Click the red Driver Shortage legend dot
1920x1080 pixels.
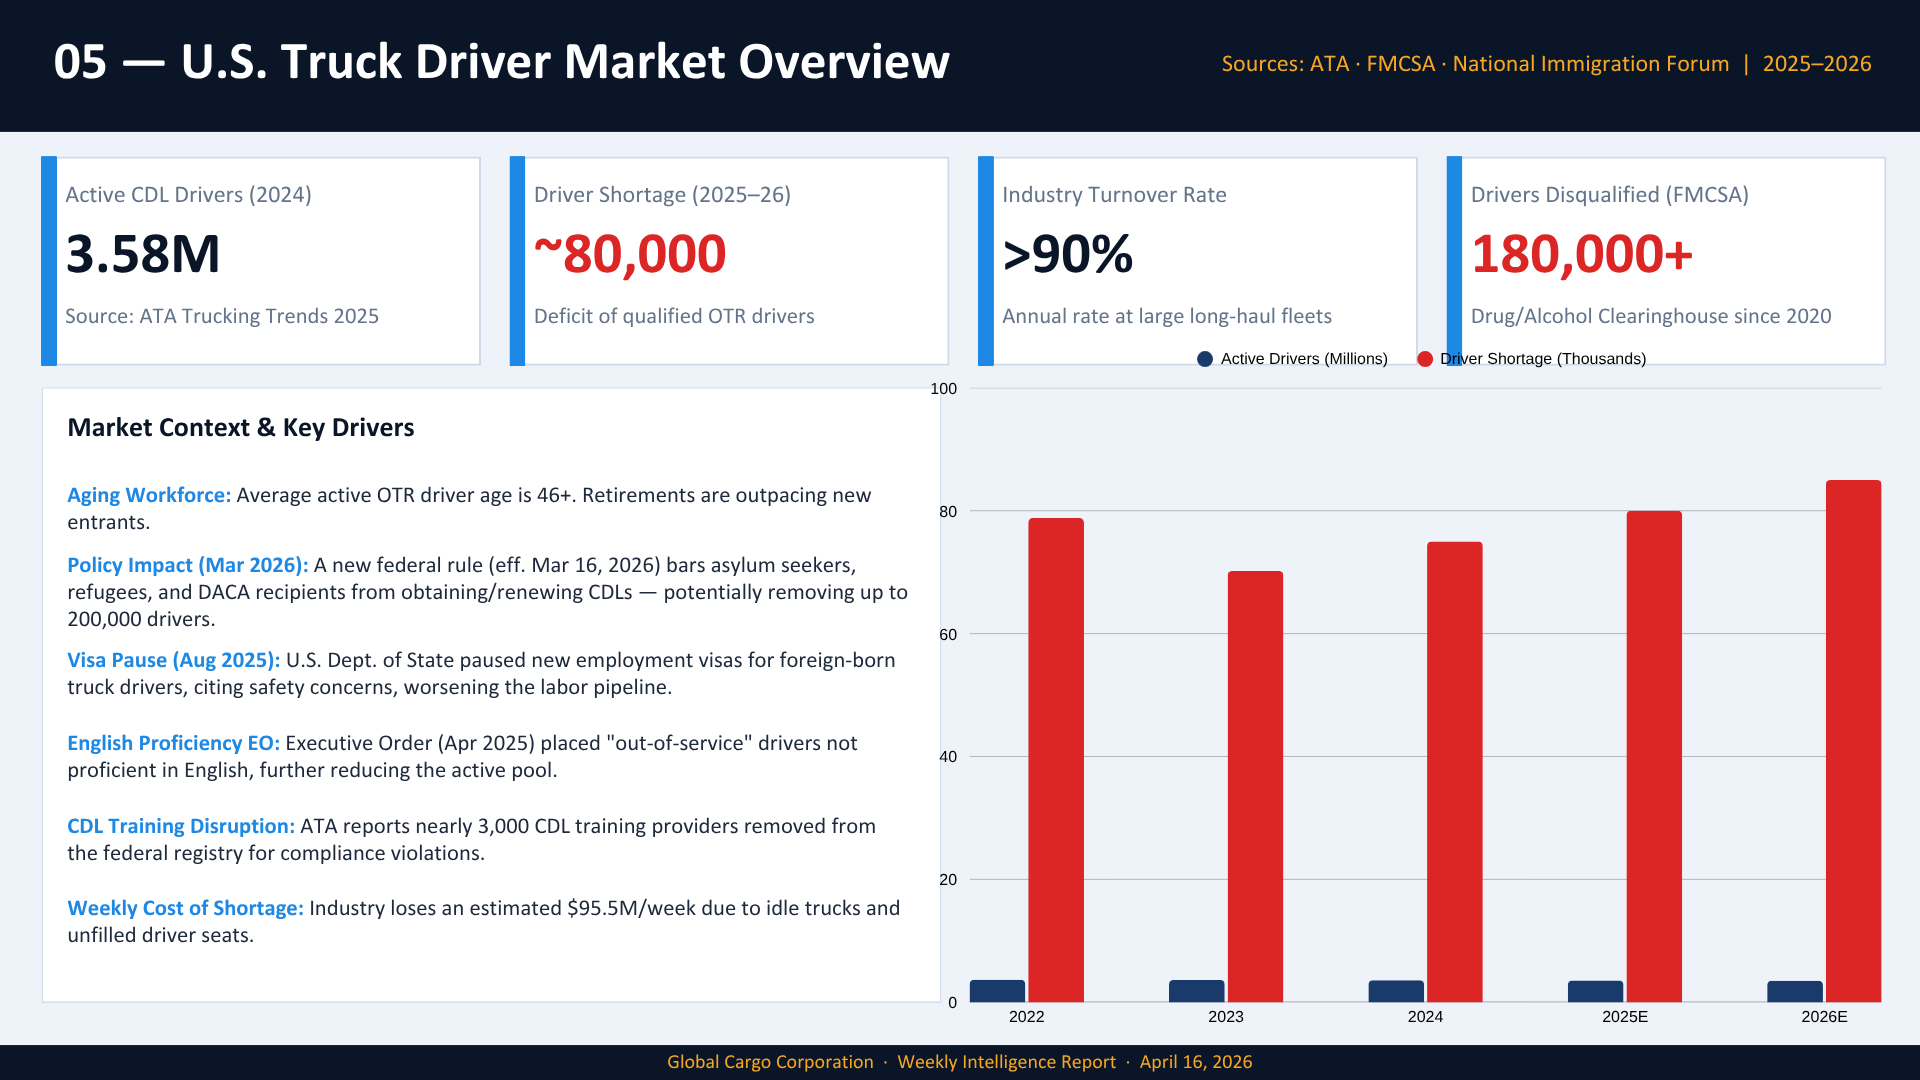pos(1425,359)
